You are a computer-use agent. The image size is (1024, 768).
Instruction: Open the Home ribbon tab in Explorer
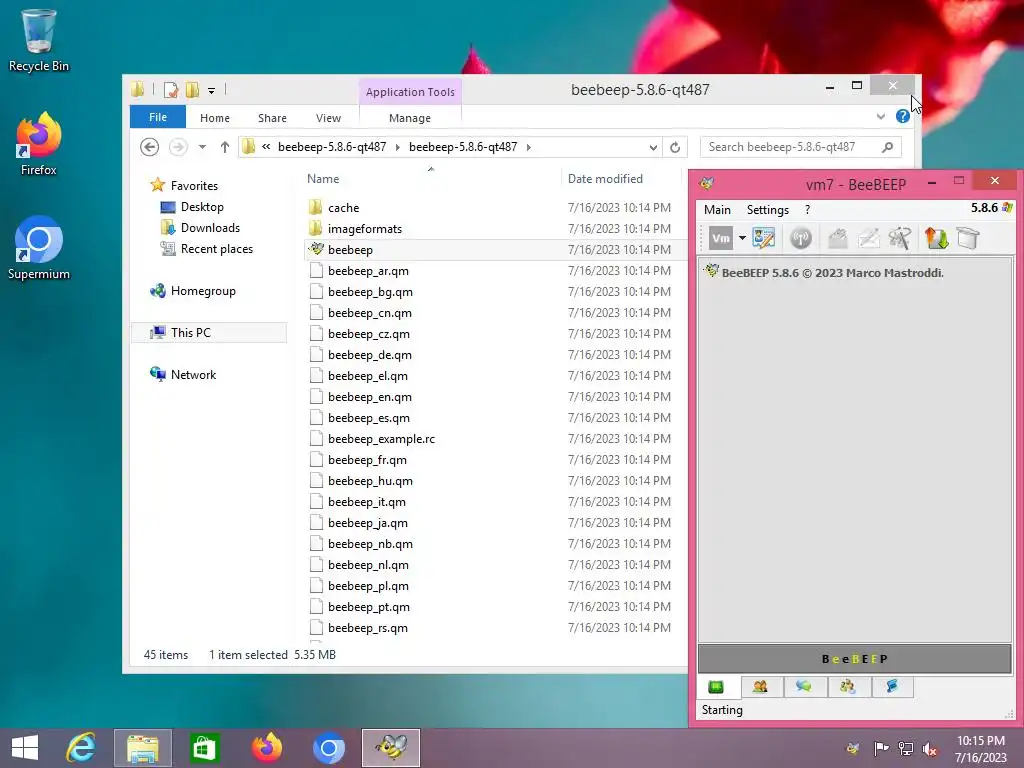tap(215, 118)
